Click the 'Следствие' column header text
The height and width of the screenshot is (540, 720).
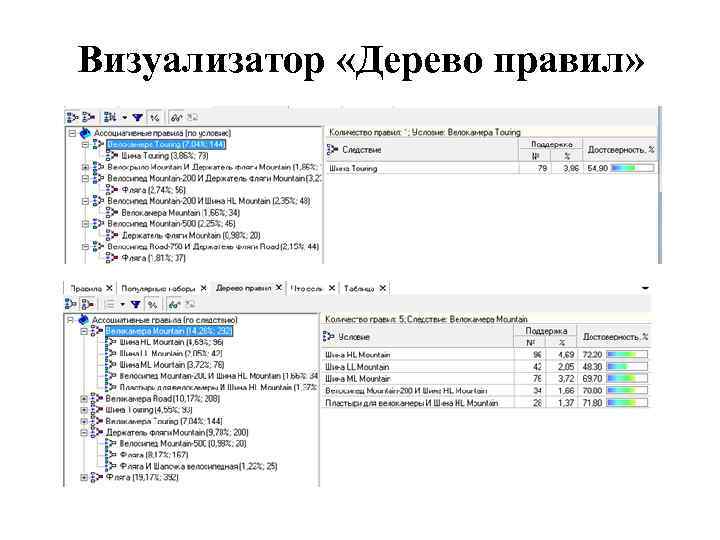(362, 150)
